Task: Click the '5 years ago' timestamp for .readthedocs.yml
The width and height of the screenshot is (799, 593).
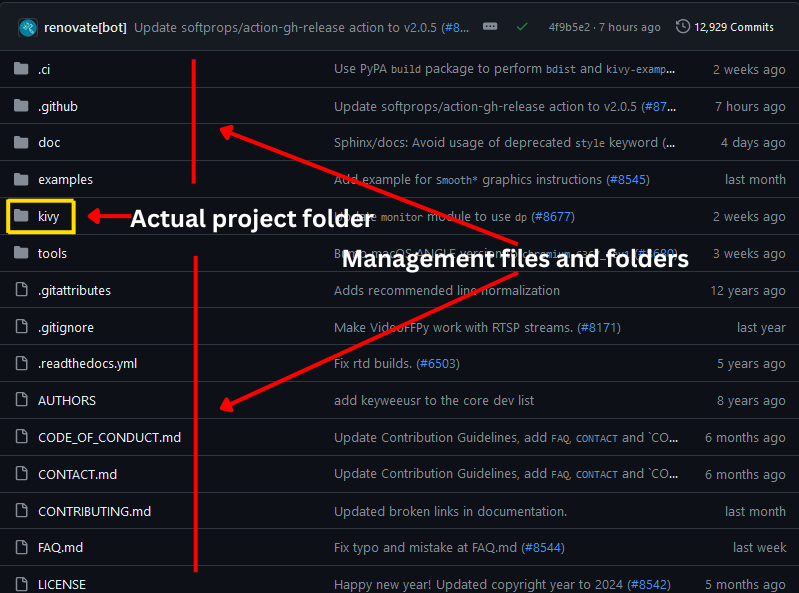Action: [x=751, y=364]
